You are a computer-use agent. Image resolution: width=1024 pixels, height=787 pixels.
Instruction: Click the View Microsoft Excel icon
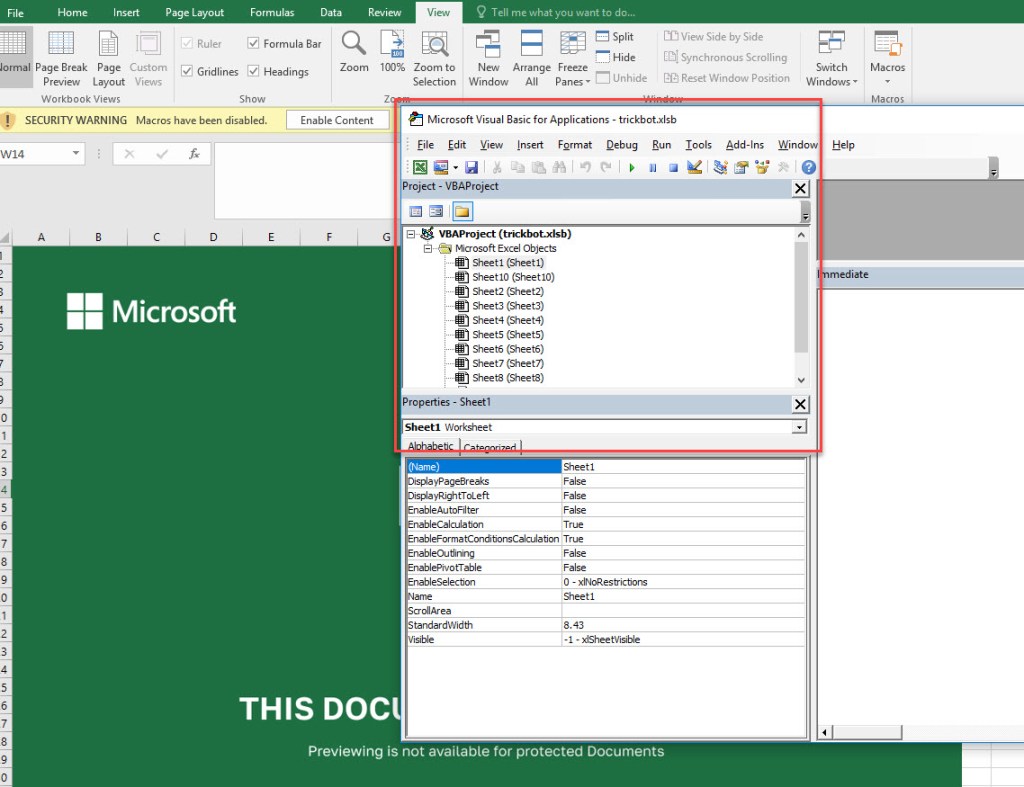click(x=421, y=168)
